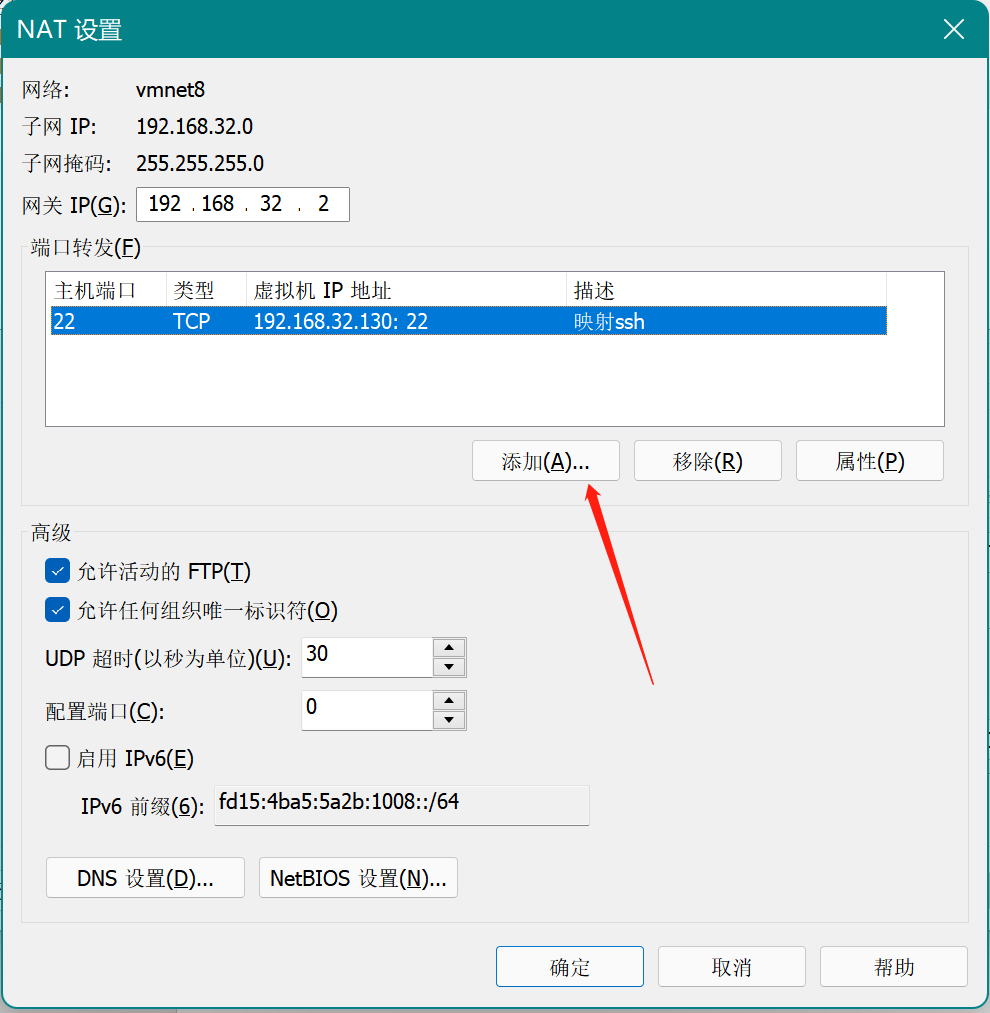Click the 映射ssh description cell
The width and height of the screenshot is (990, 1013).
609,321
